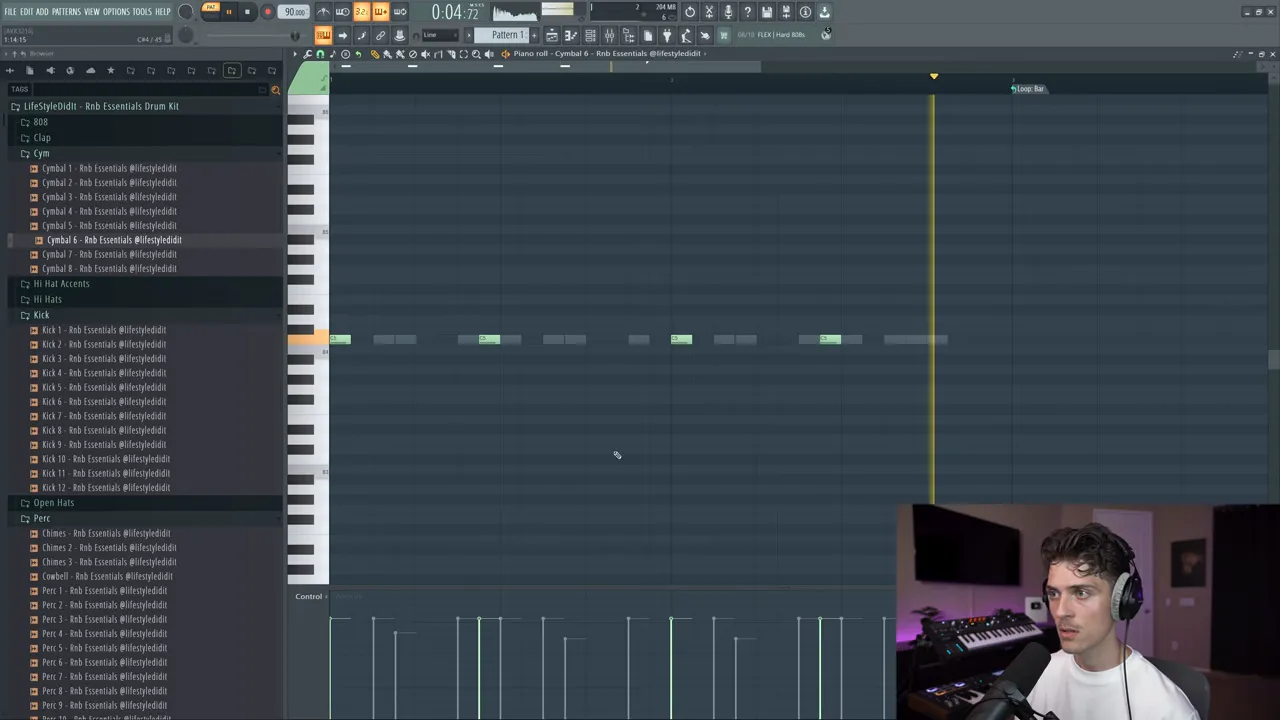Select Kick 5 sample in browser
This screenshot has width=1280, height=720.
pyautogui.click(x=104, y=387)
